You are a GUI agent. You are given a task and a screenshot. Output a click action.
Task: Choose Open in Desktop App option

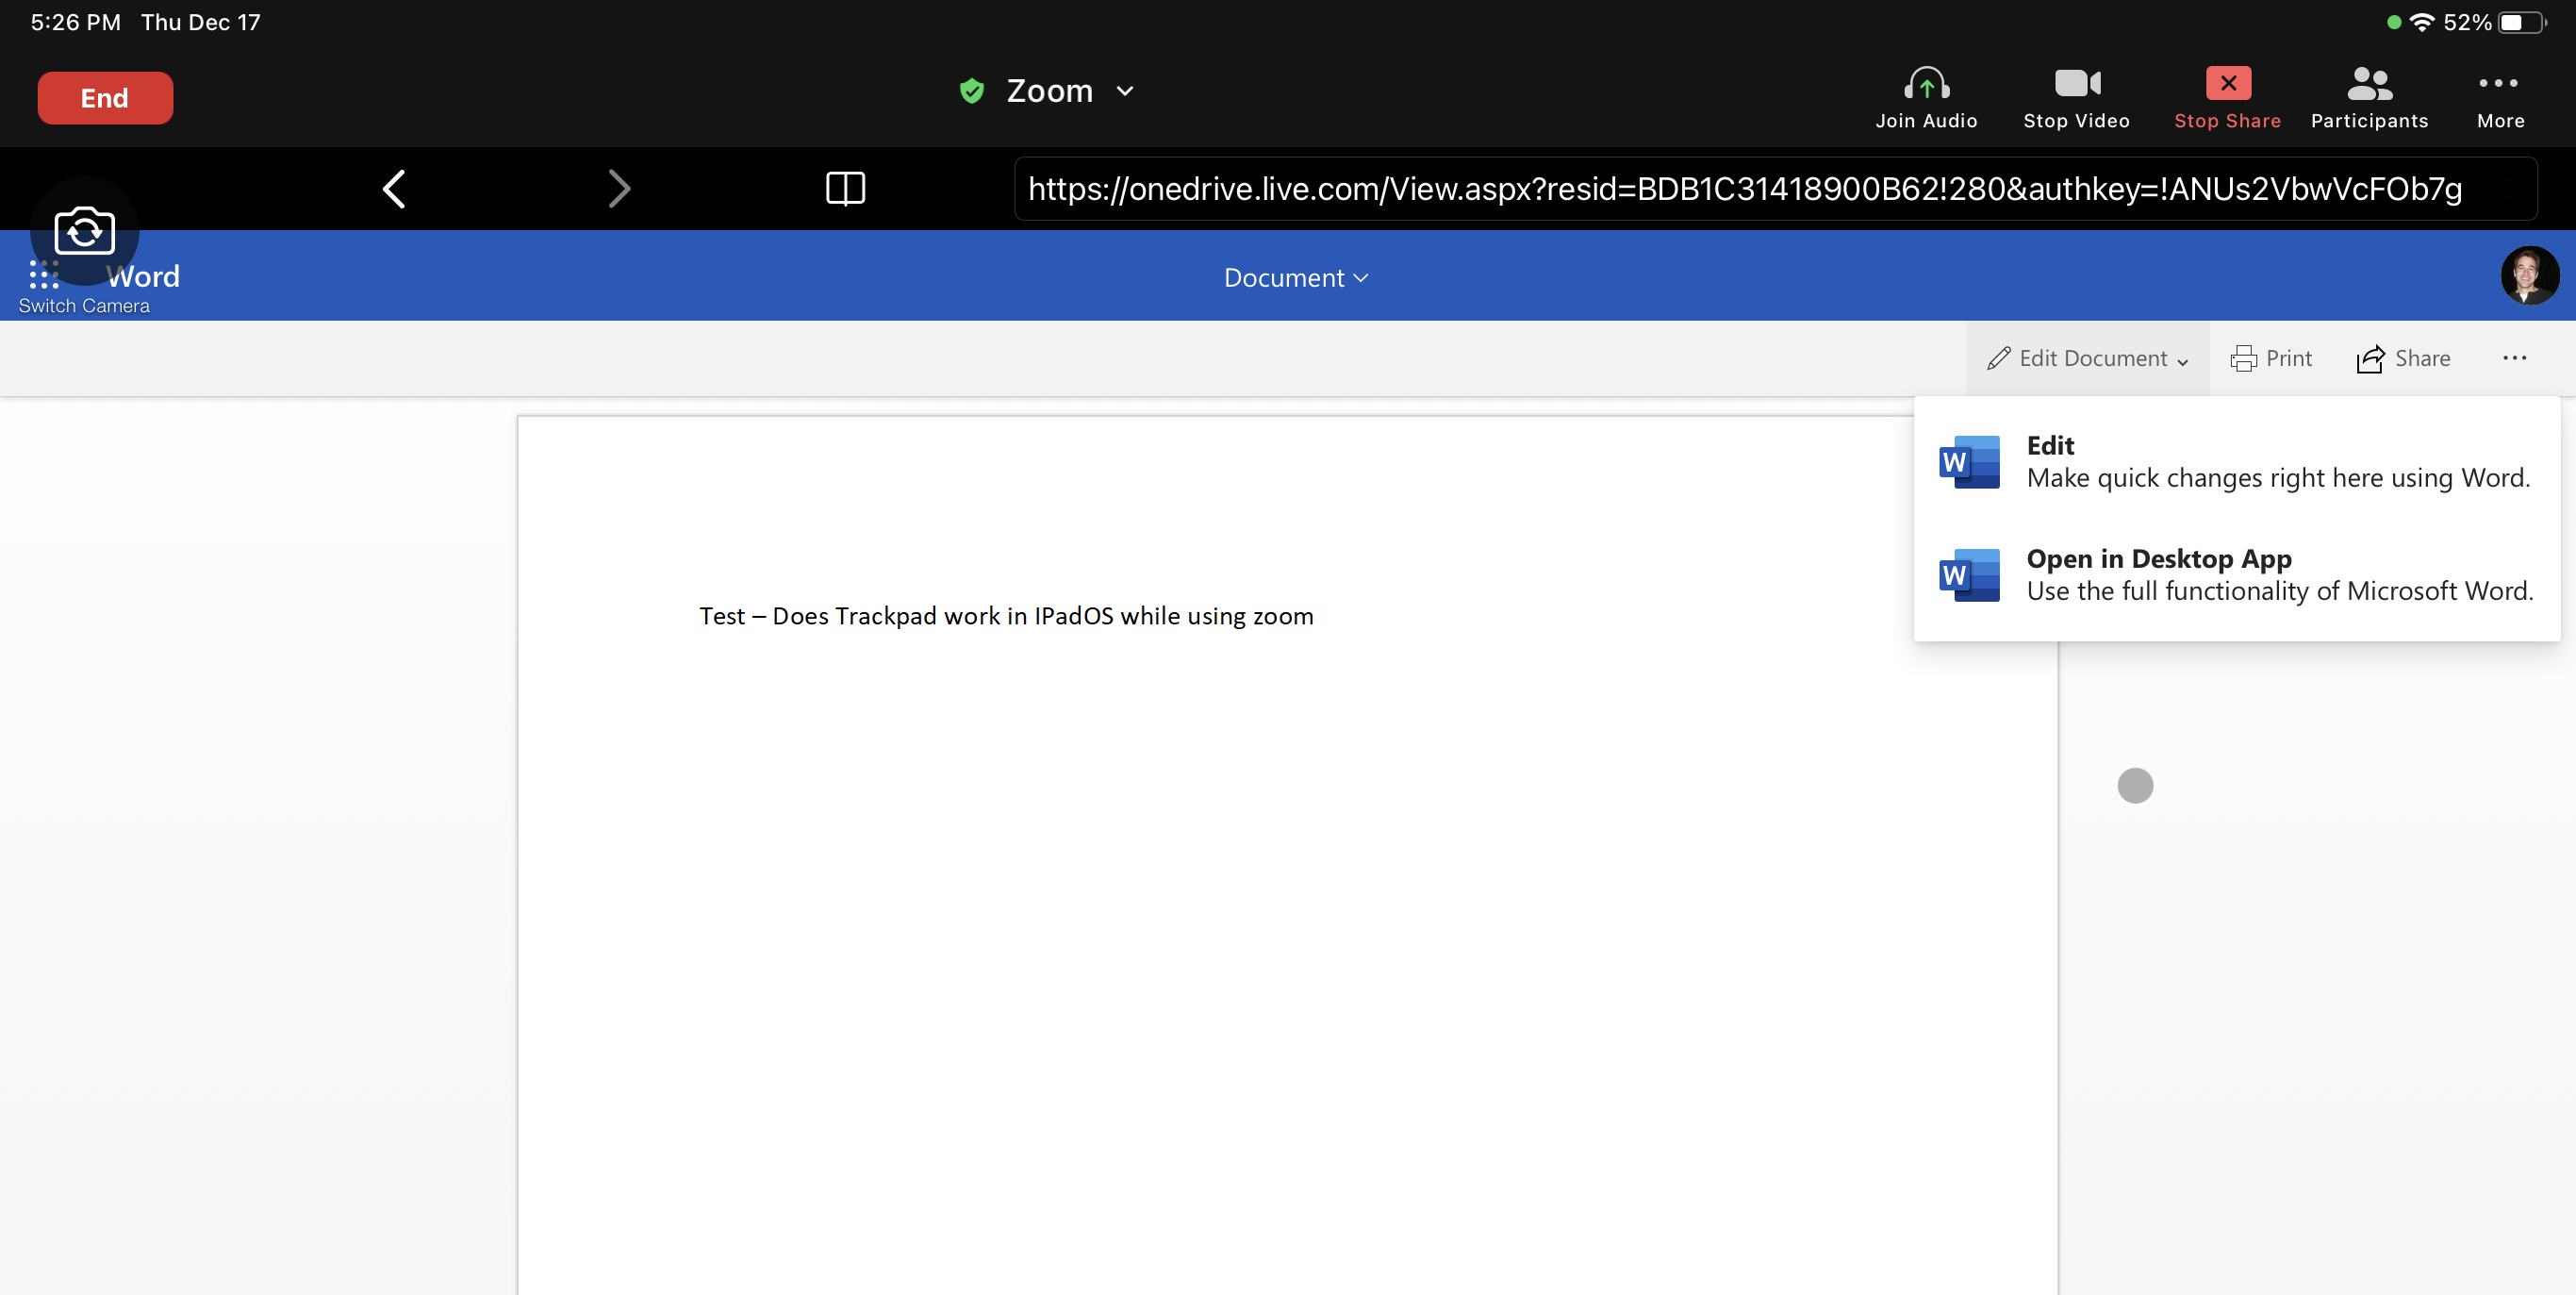point(2236,574)
